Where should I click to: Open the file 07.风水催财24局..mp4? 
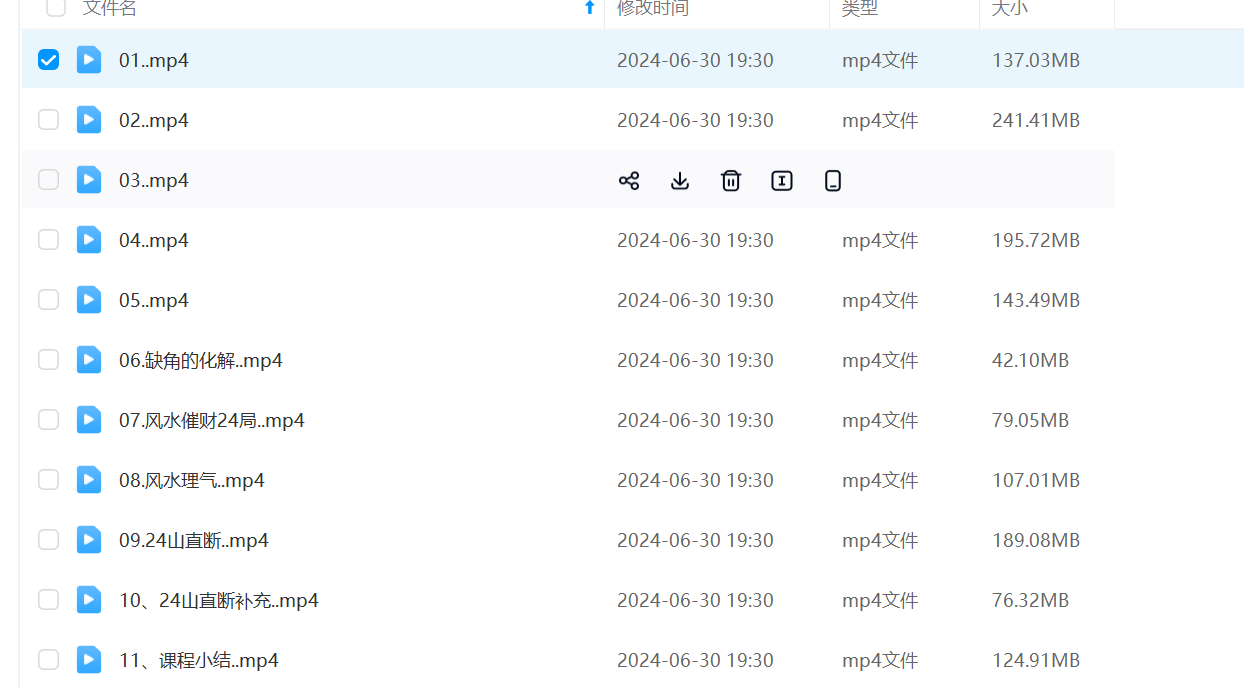point(211,420)
